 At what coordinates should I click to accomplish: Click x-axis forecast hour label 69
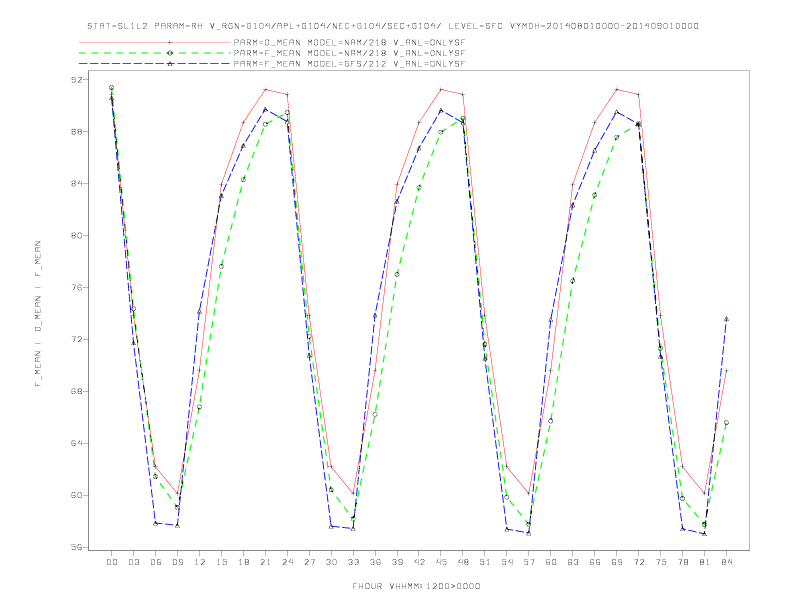(x=617, y=562)
